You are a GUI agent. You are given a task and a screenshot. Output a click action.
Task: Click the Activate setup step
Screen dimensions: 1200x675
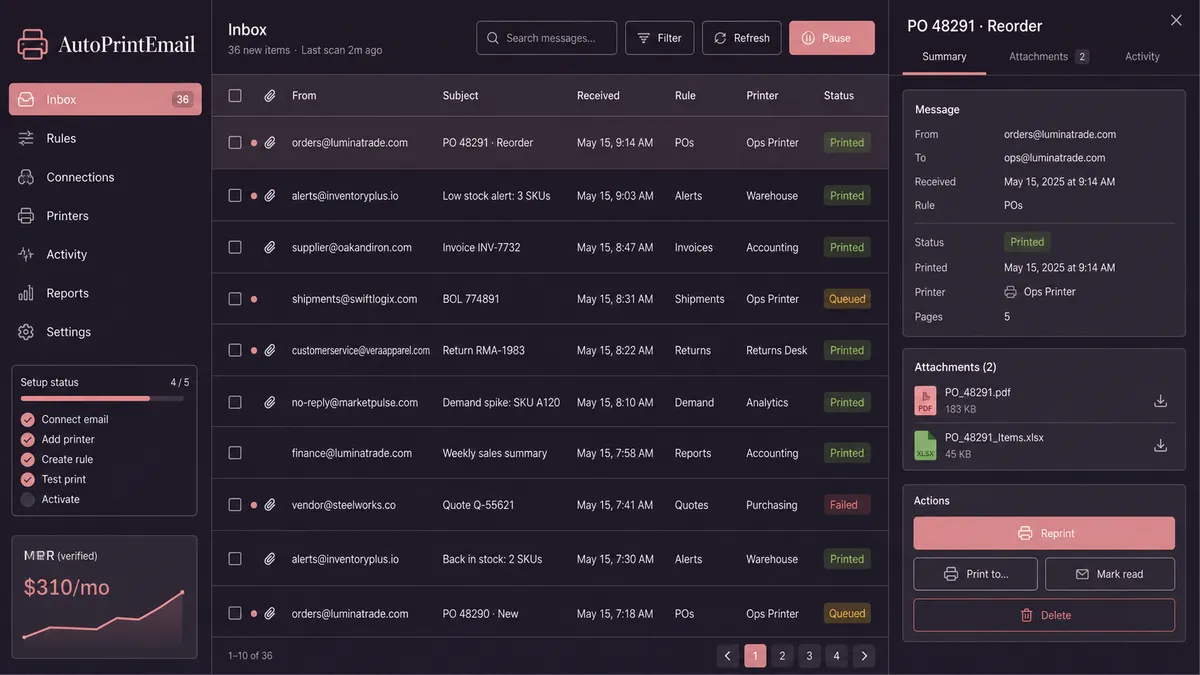click(x=60, y=499)
